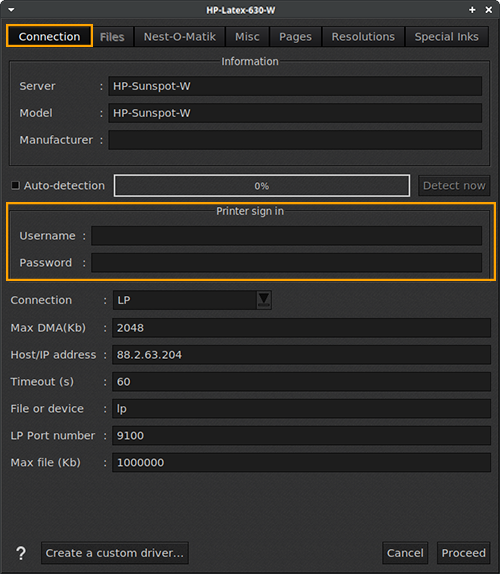Click Create a custom driver button

115,553
